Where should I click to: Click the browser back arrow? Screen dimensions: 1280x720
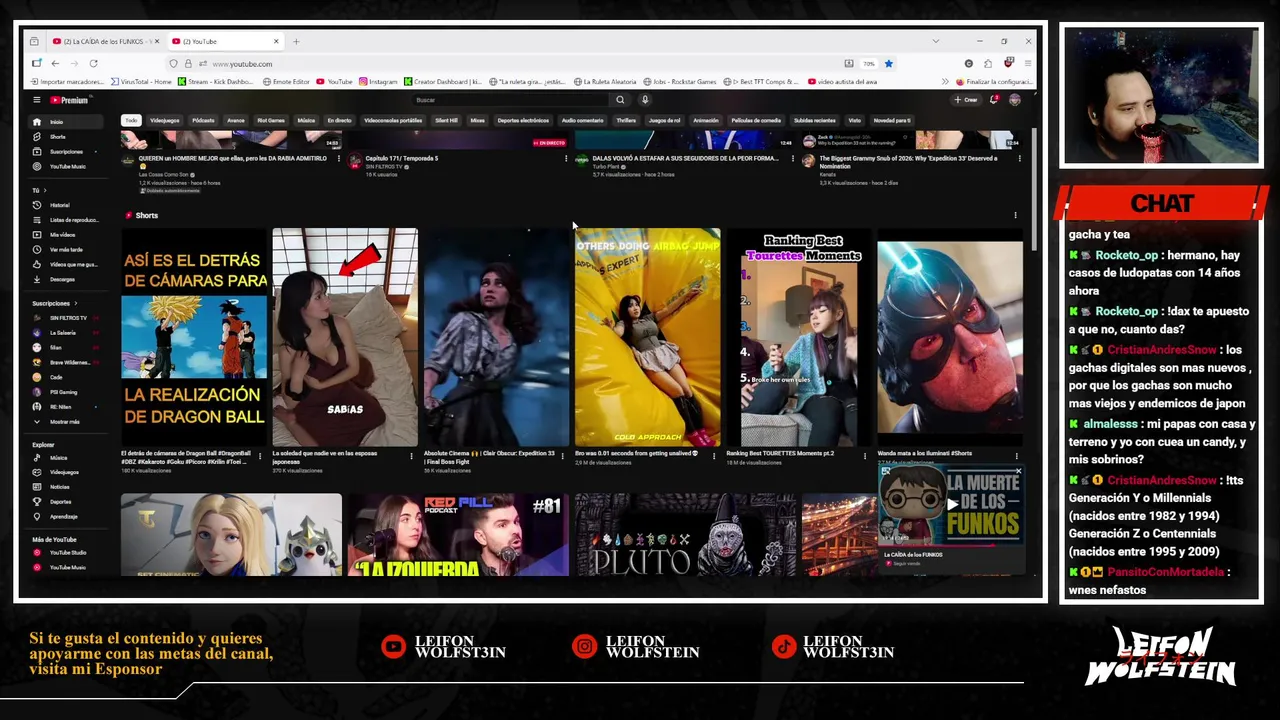[55, 64]
